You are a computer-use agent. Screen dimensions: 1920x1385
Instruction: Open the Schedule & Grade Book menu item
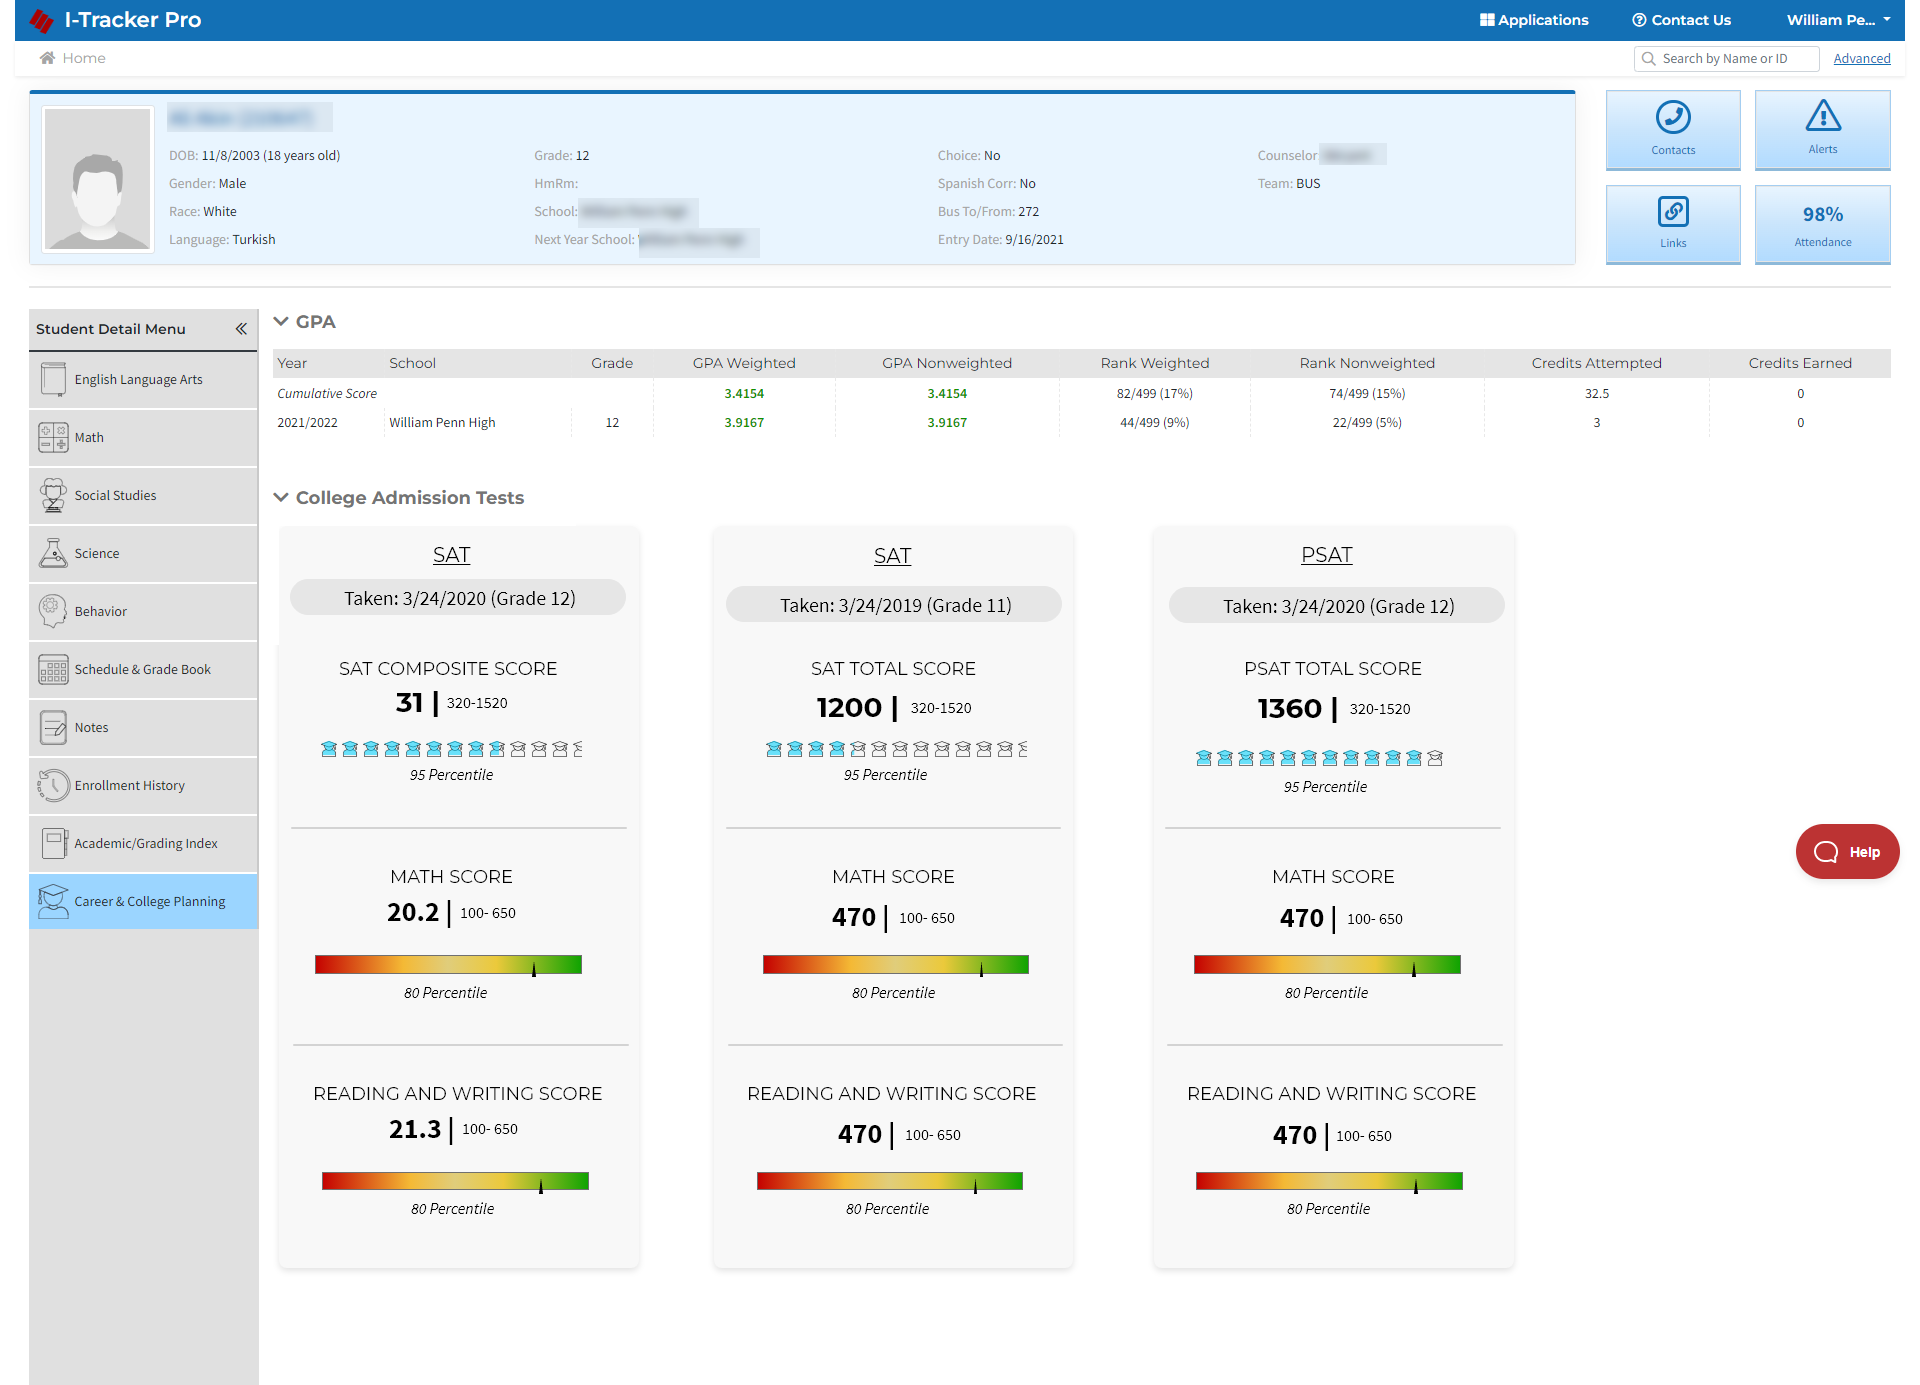(143, 670)
